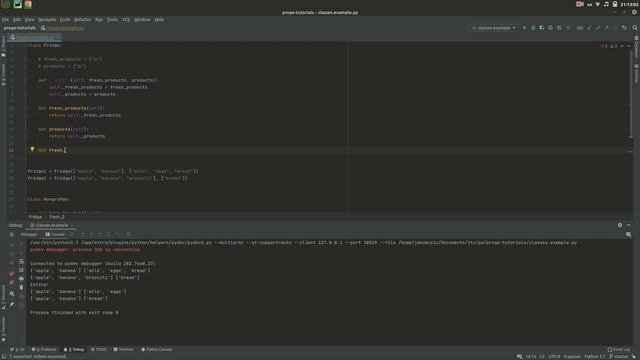Change the LF line separator
The height and width of the screenshot is (360, 640).
(x=542, y=356)
